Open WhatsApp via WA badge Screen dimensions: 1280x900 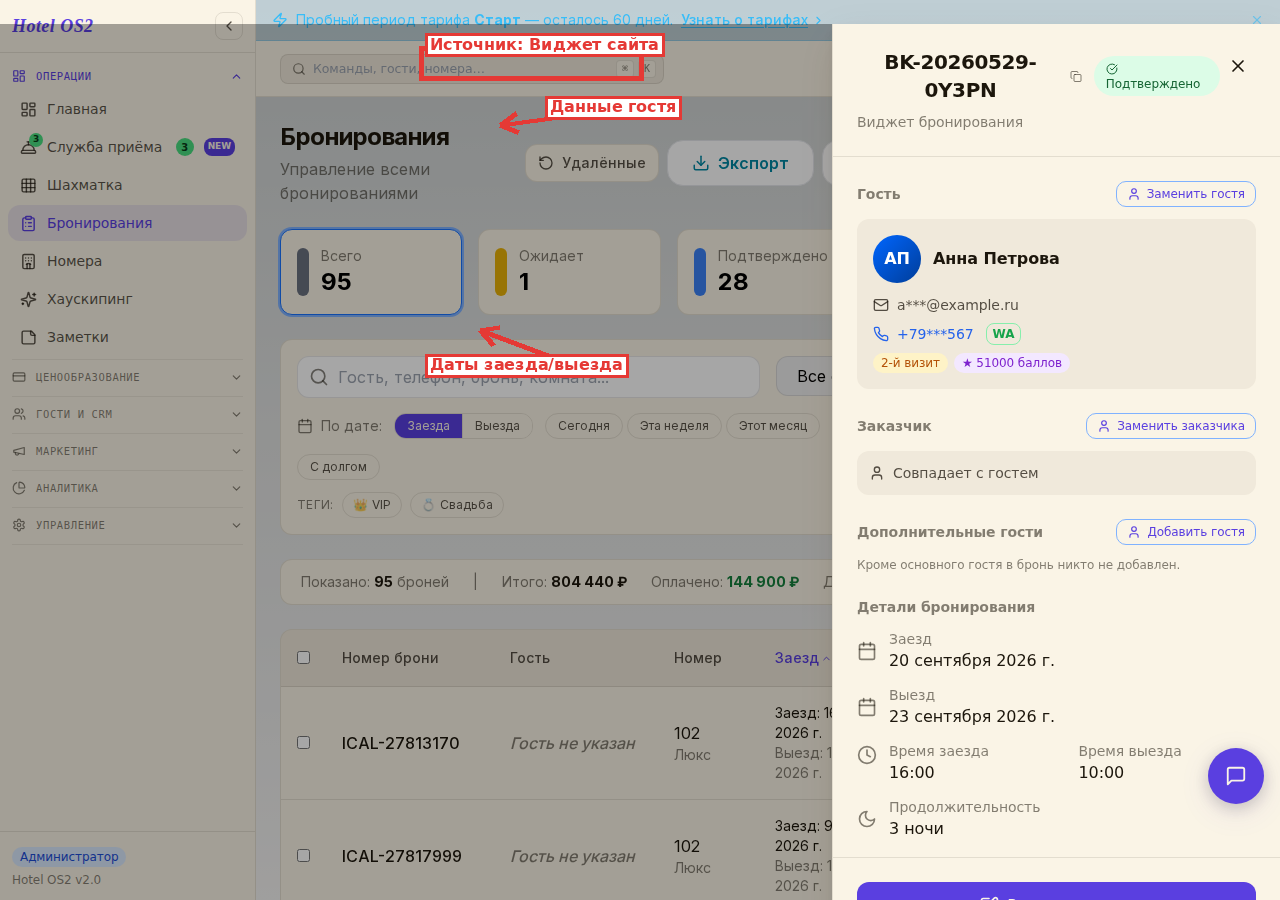(x=1003, y=334)
